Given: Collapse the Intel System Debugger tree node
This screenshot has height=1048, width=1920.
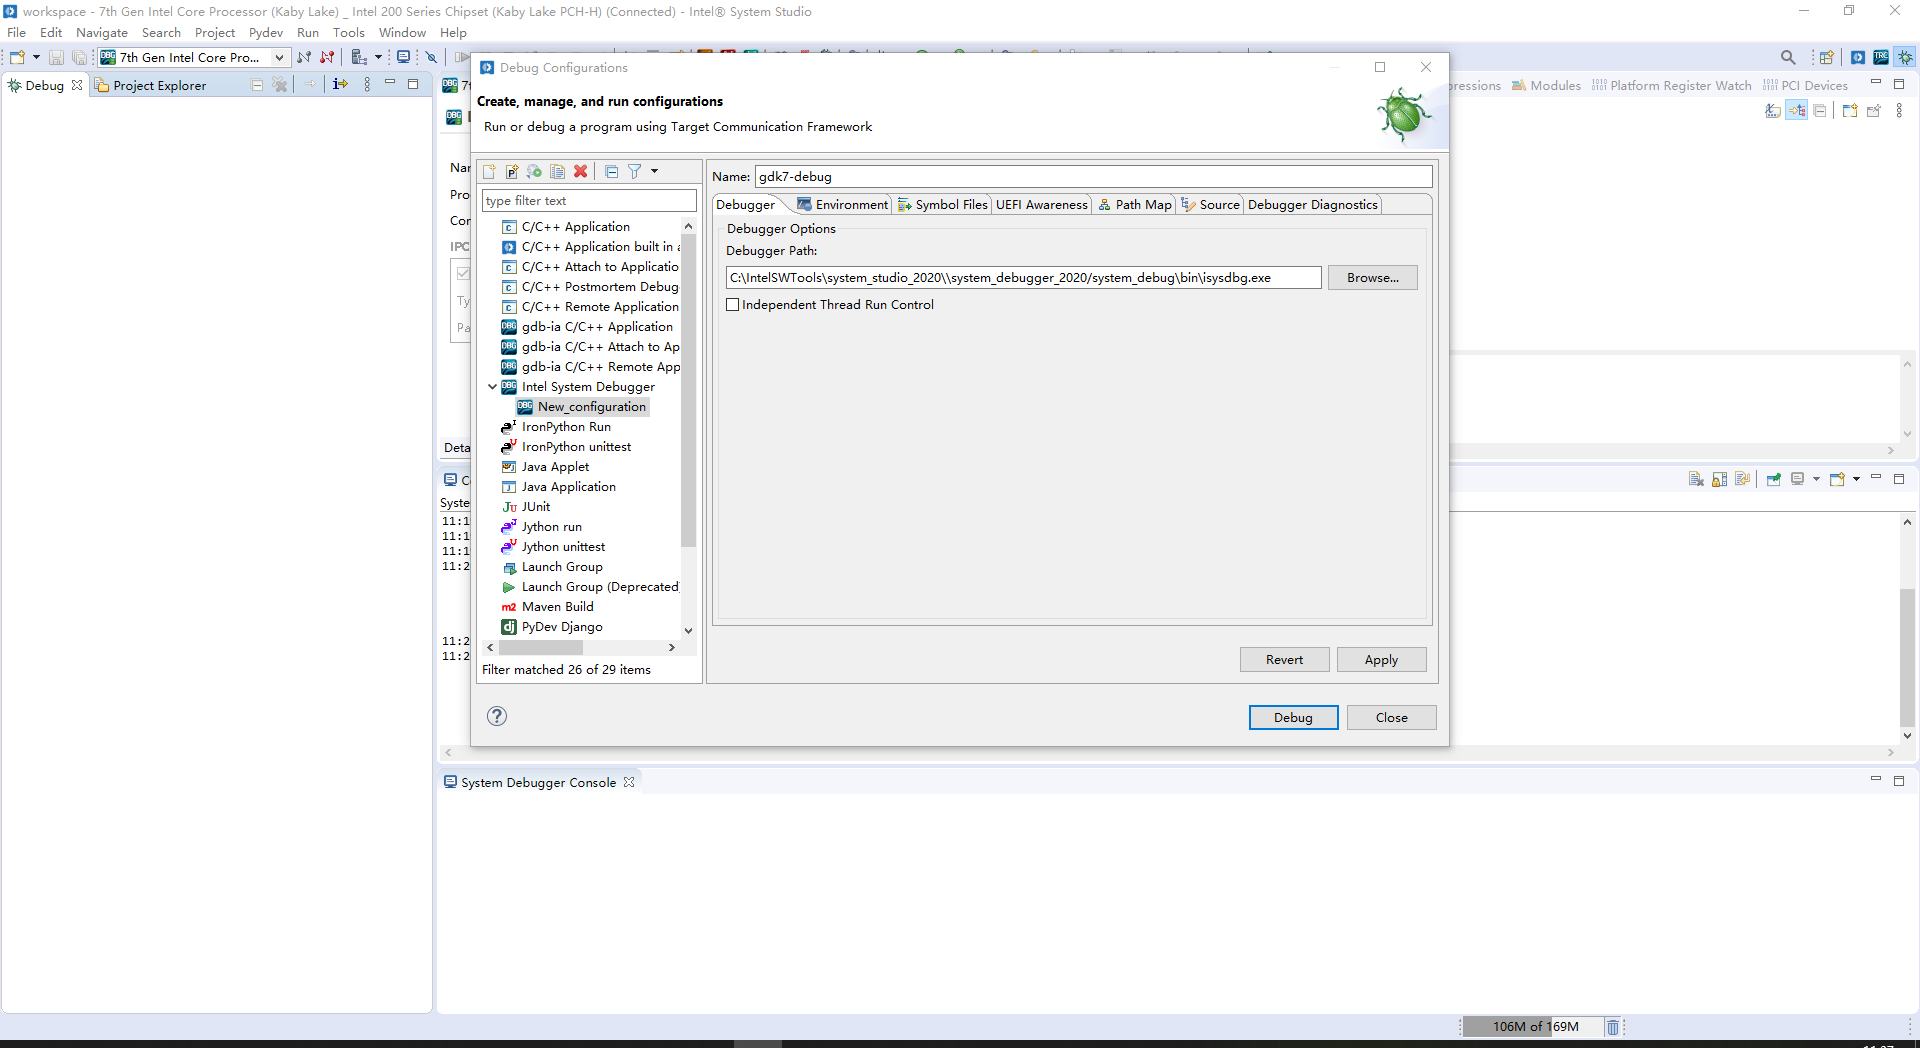Looking at the screenshot, I should 492,387.
